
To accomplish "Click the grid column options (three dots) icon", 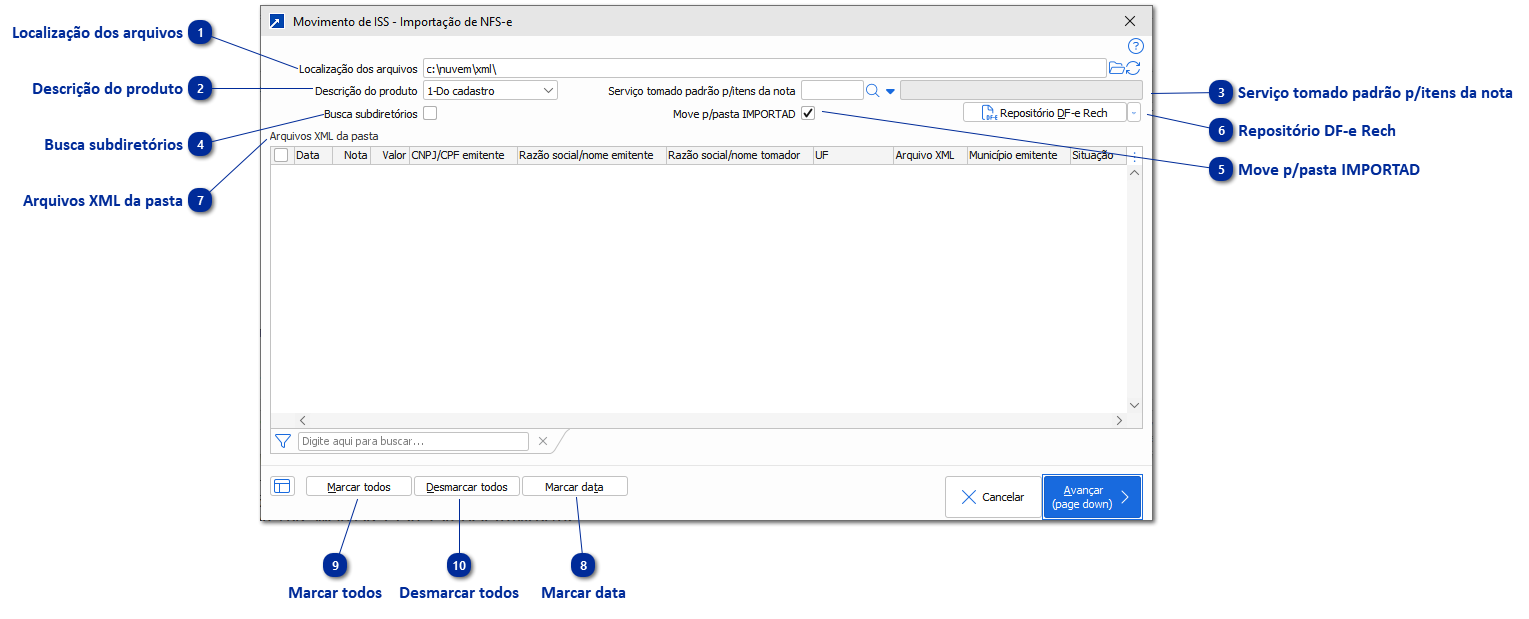I will 1134,156.
